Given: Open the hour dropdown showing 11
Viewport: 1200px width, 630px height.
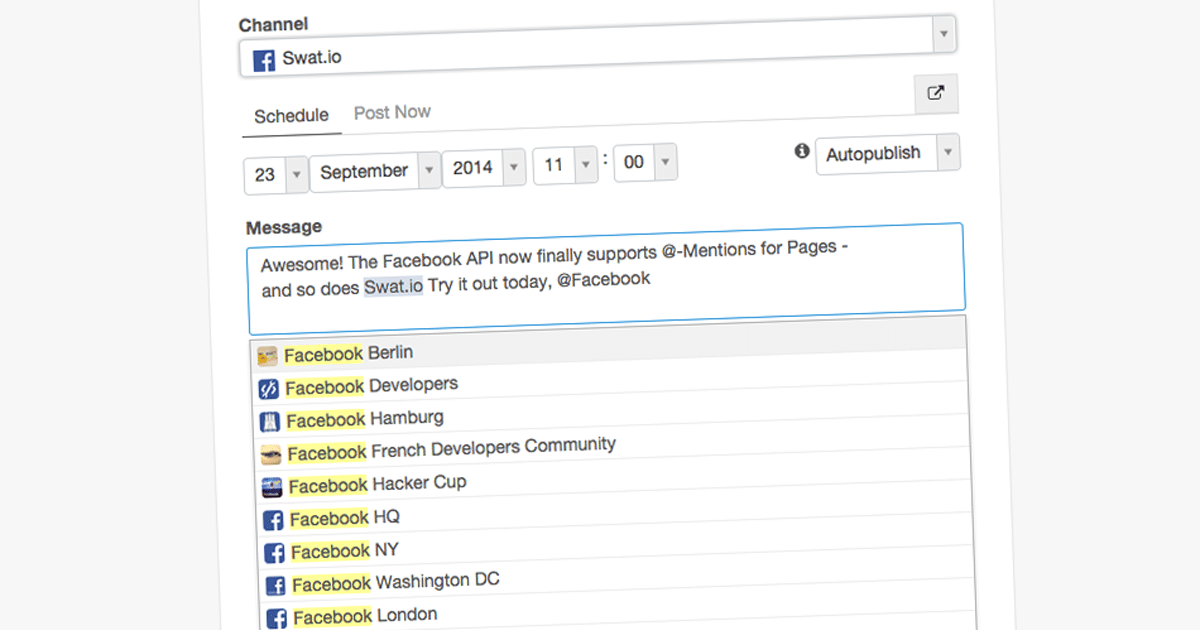Looking at the screenshot, I should pos(565,164).
